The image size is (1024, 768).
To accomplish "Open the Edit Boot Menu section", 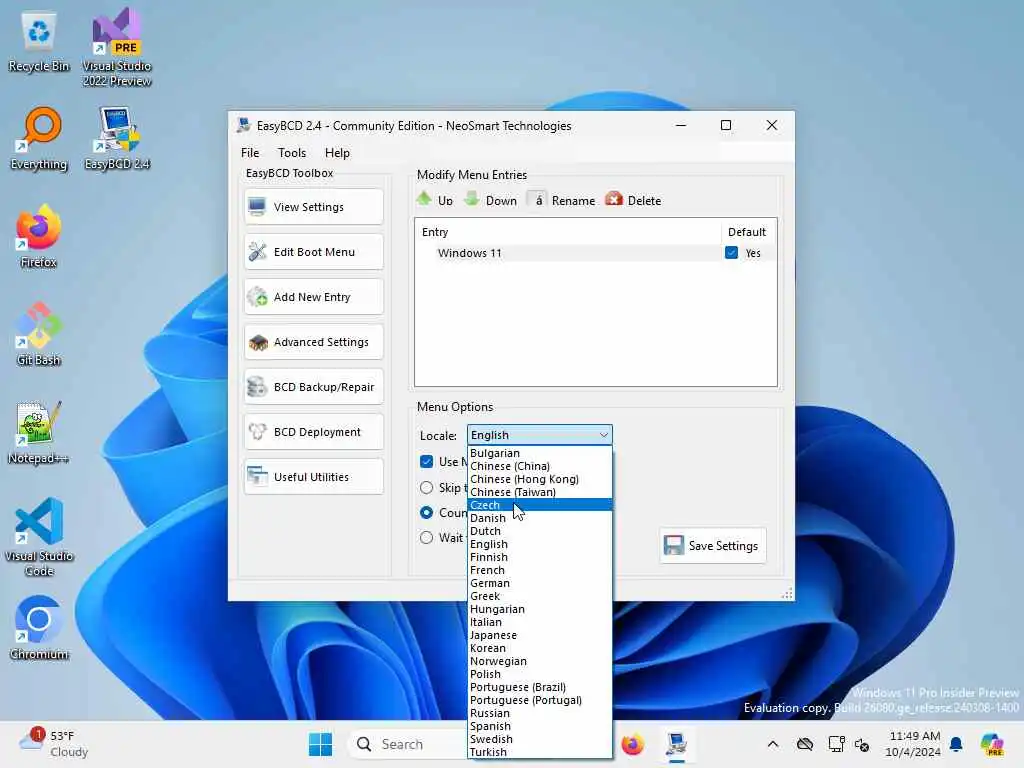I will (313, 252).
